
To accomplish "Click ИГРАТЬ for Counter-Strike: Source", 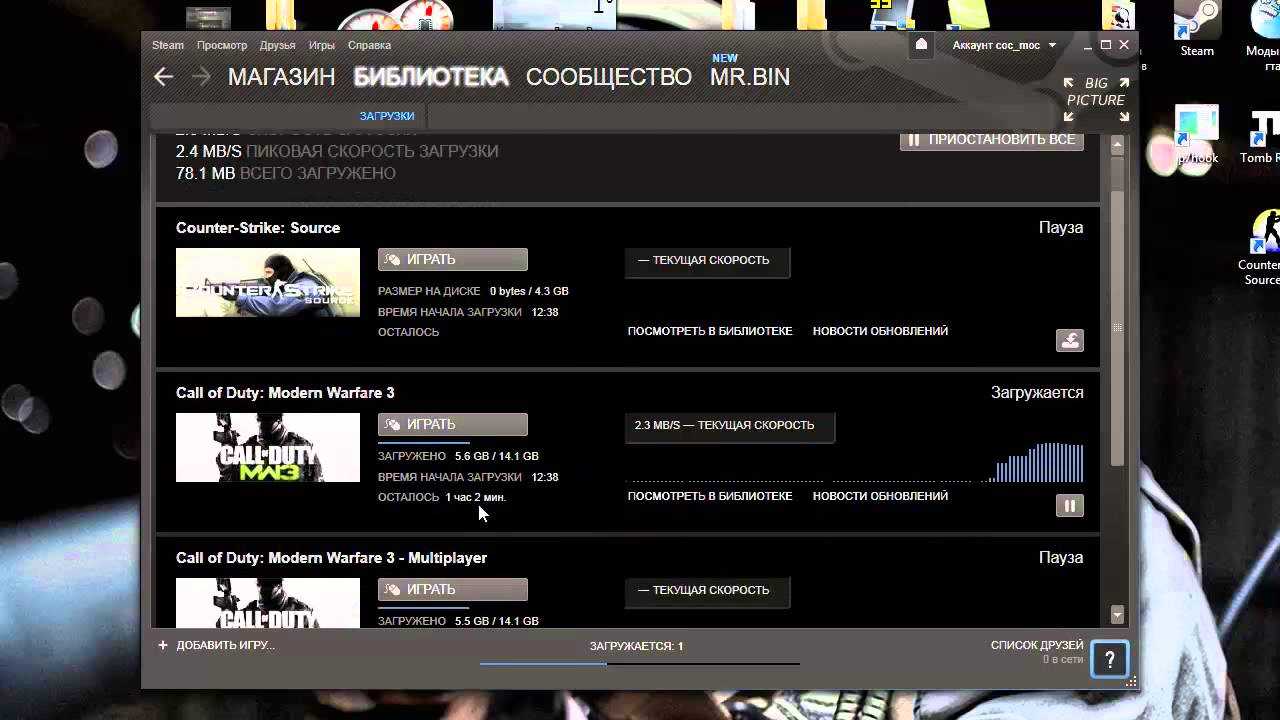I will [x=453, y=259].
